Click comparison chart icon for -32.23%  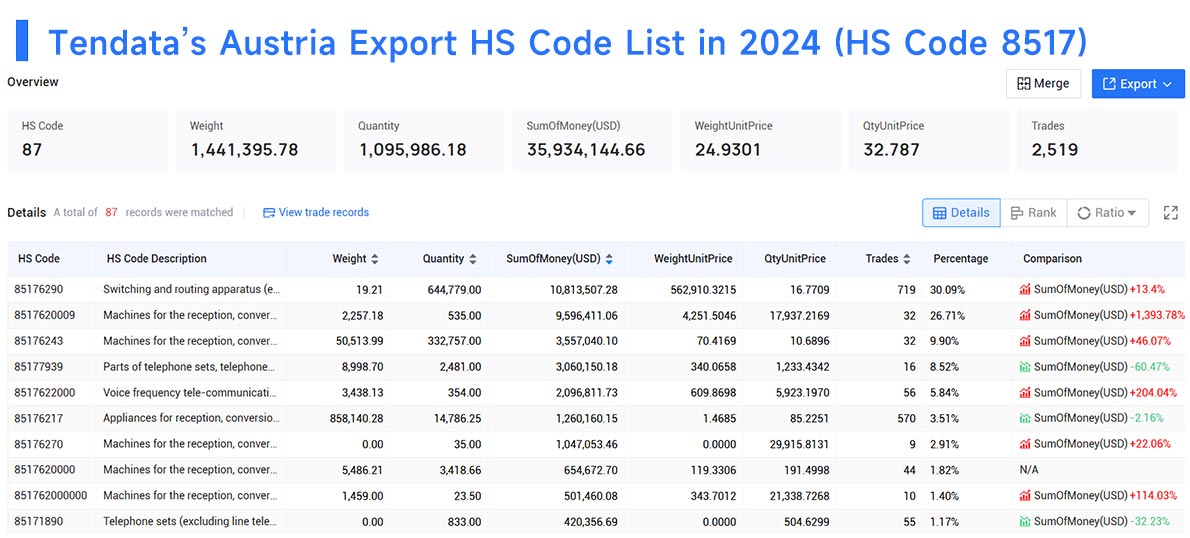1025,522
